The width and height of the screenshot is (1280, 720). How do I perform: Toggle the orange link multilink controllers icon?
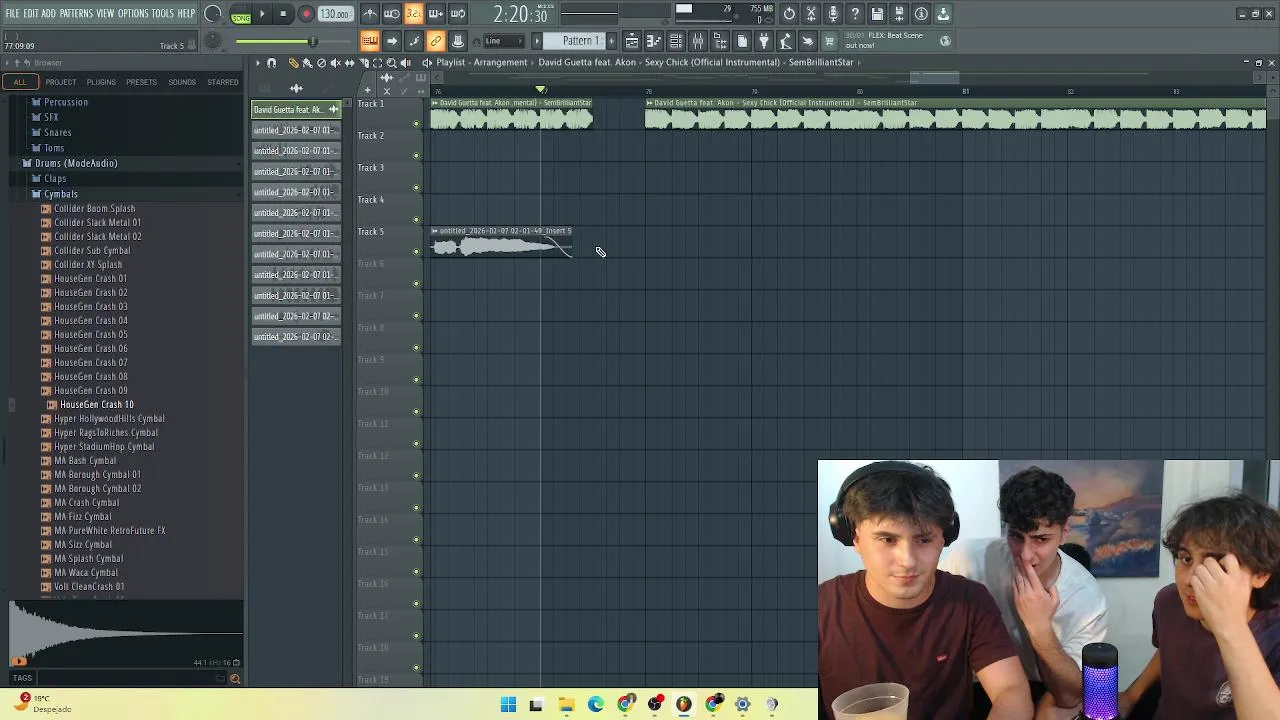[x=436, y=41]
